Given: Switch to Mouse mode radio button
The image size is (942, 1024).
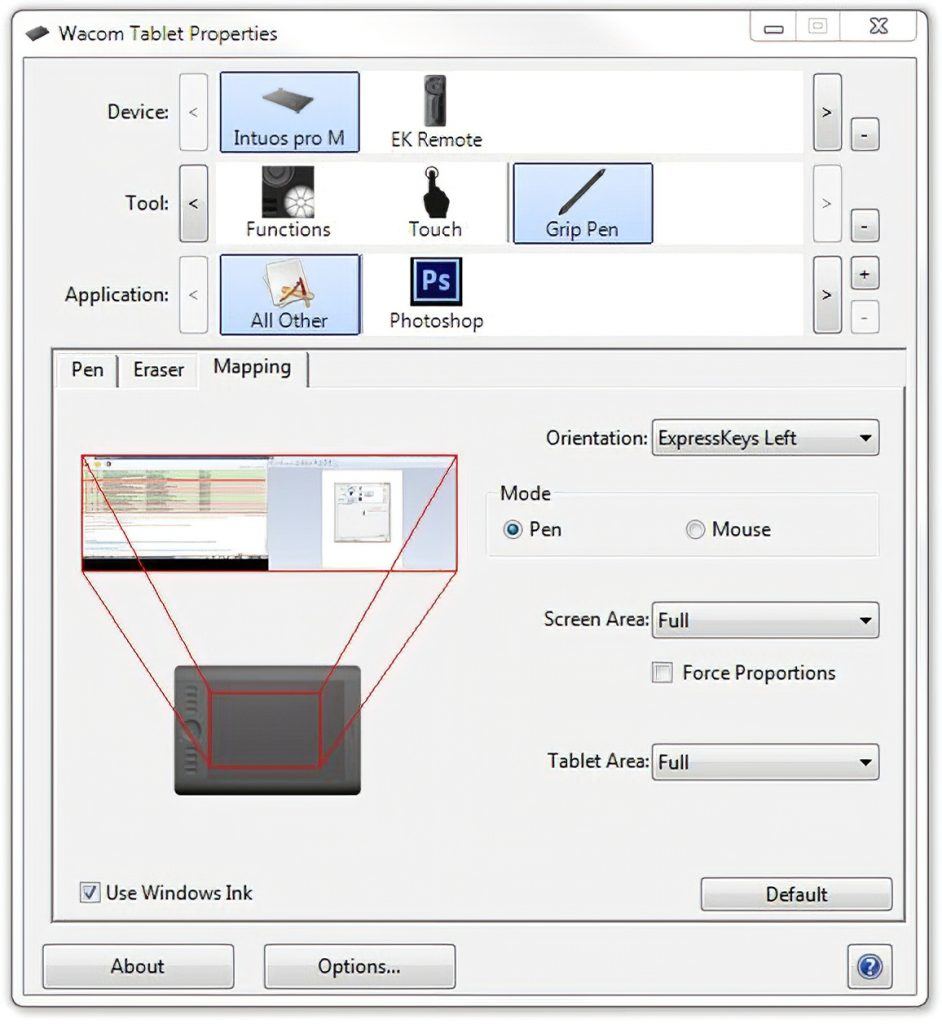Looking at the screenshot, I should 695,530.
